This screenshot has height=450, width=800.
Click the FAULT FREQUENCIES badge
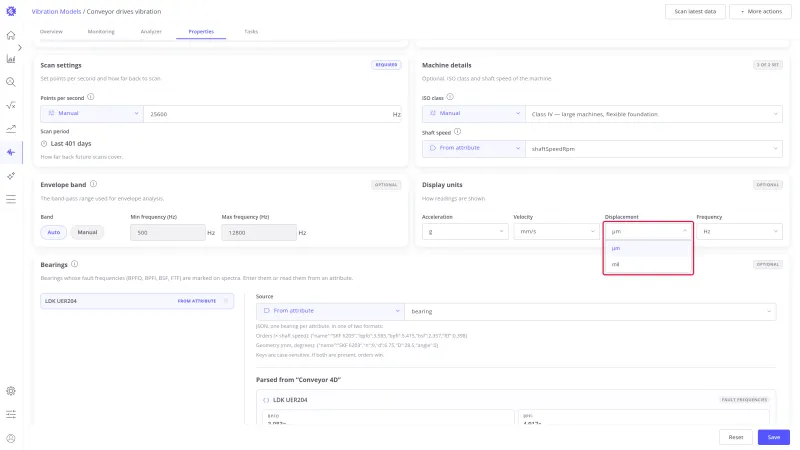(x=744, y=399)
